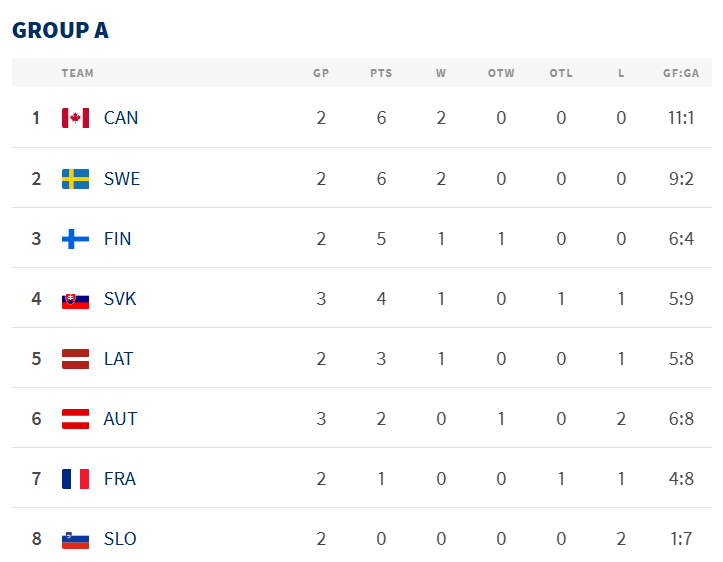This screenshot has height=562, width=723.
Task: Open the FIN team link
Action: point(118,239)
